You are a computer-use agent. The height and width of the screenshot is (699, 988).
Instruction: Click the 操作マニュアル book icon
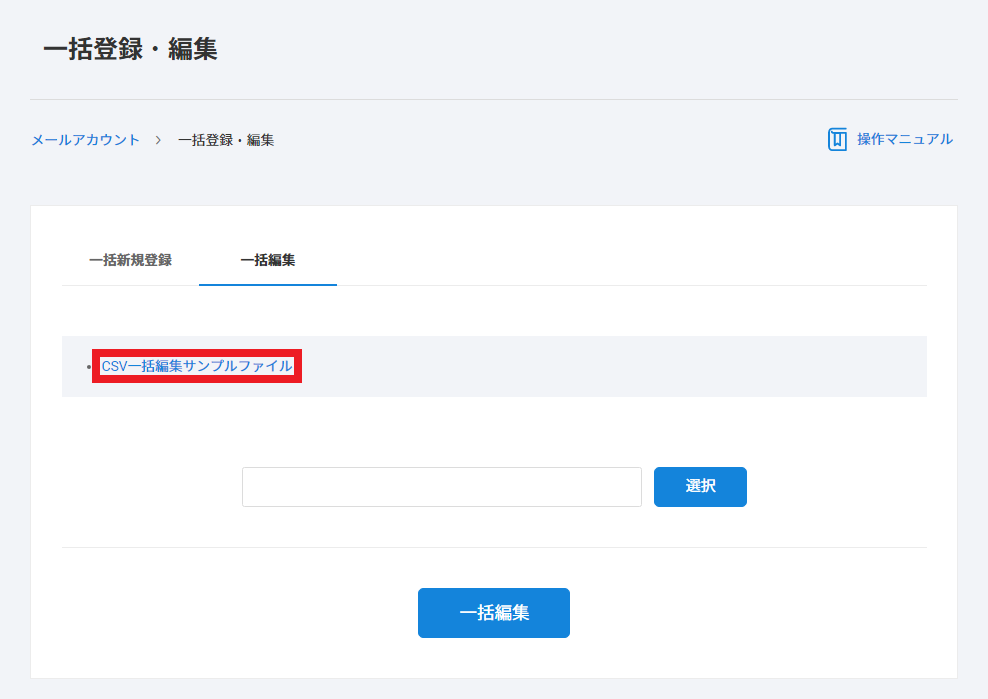pyautogui.click(x=837, y=139)
